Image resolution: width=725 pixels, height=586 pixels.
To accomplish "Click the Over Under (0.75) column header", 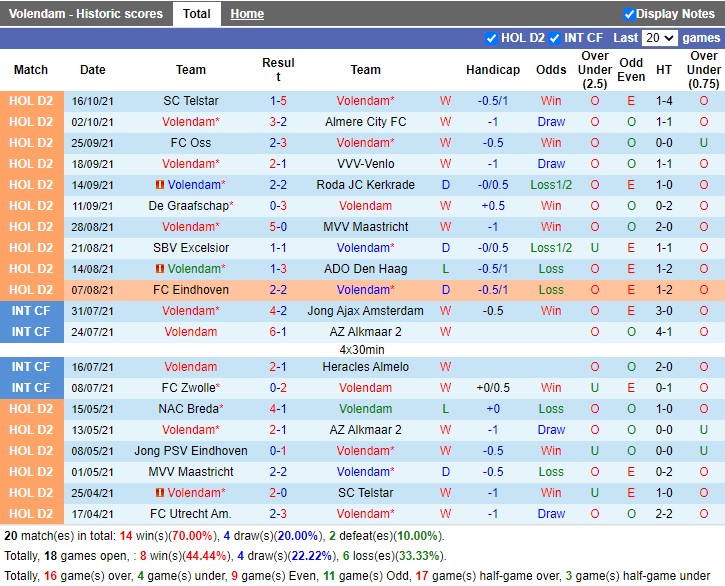I will click(703, 70).
